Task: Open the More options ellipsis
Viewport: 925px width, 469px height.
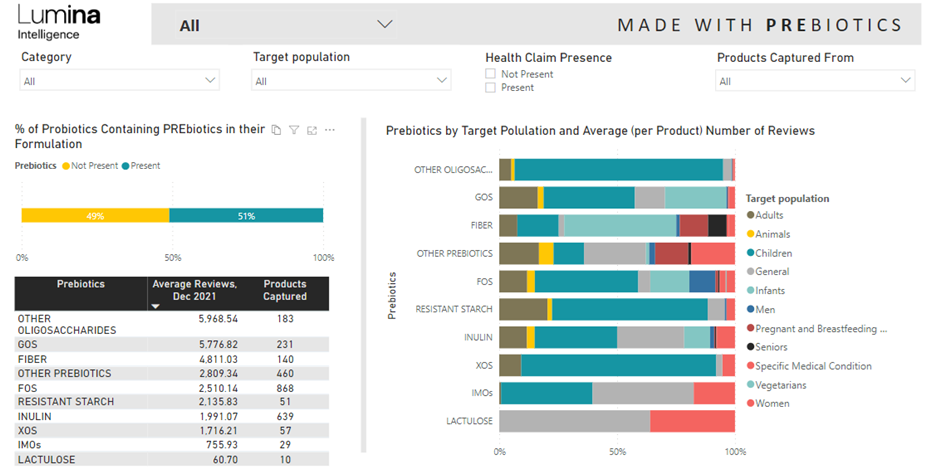Action: [x=330, y=130]
